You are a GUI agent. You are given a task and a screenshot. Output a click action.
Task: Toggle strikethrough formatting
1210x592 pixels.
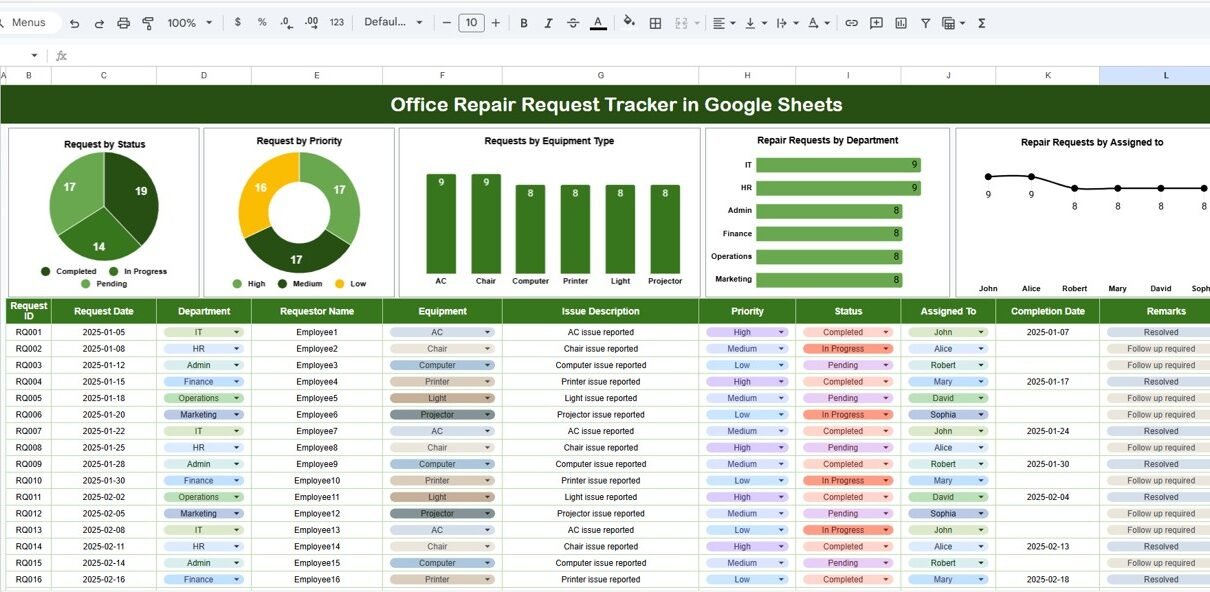pyautogui.click(x=572, y=23)
